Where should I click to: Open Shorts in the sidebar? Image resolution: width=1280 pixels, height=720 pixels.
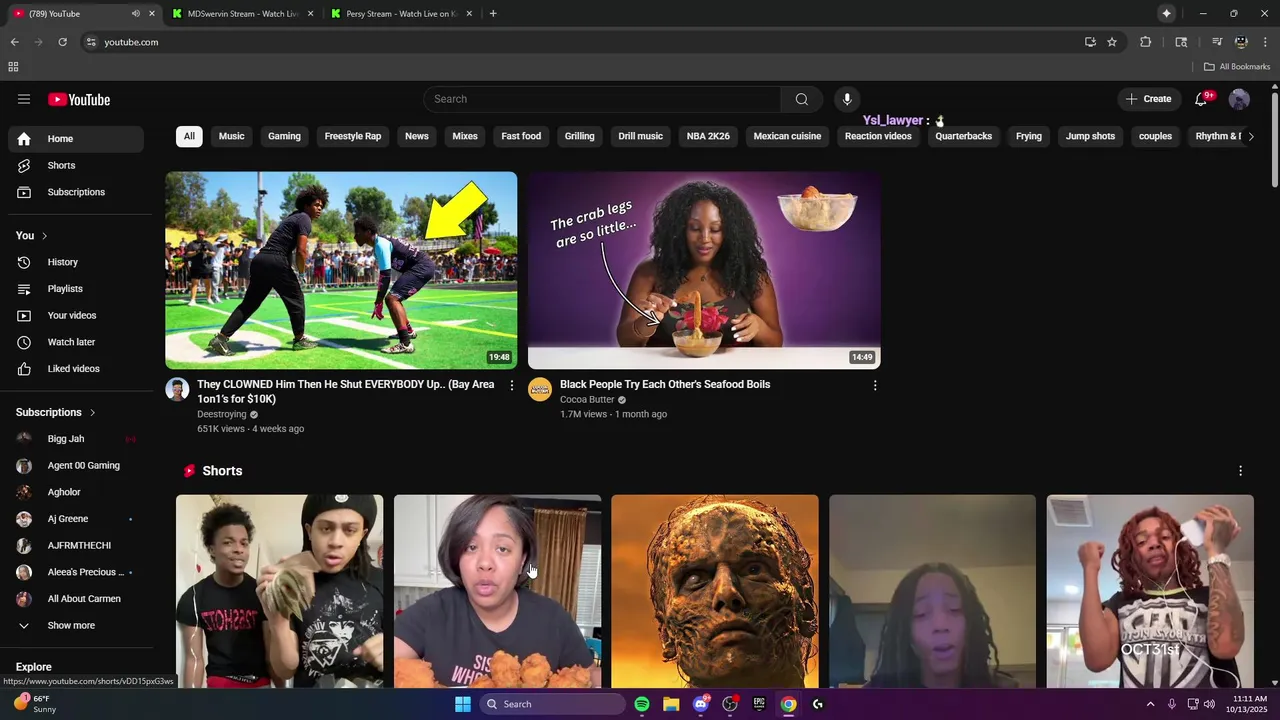coord(76,165)
